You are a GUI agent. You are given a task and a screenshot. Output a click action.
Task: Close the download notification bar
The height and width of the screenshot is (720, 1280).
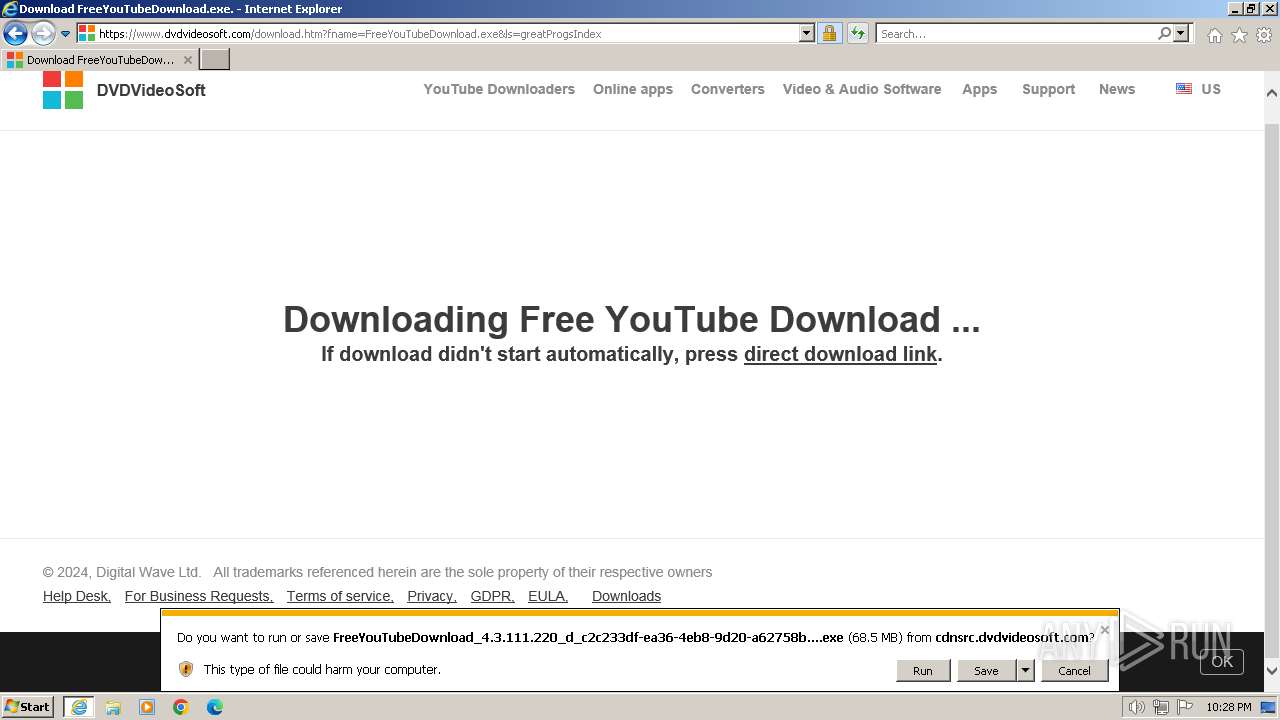(x=1104, y=630)
